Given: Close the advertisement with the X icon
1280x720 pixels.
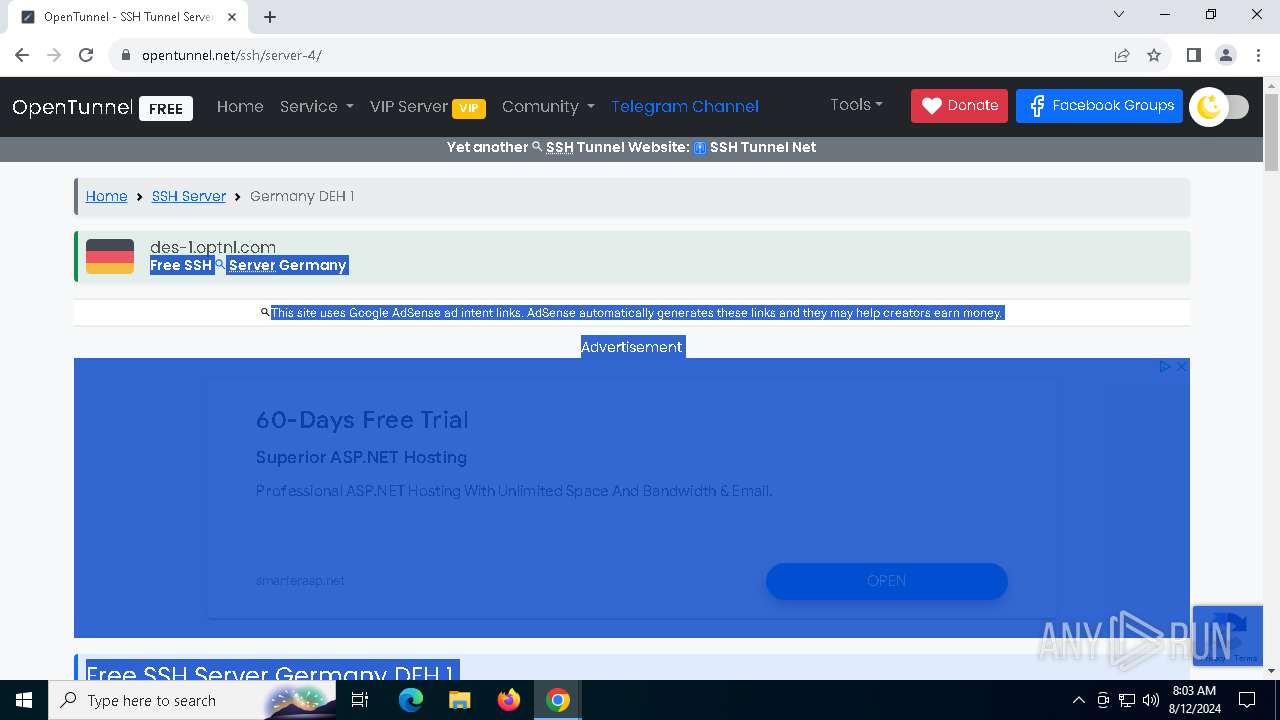Looking at the screenshot, I should pos(1181,367).
